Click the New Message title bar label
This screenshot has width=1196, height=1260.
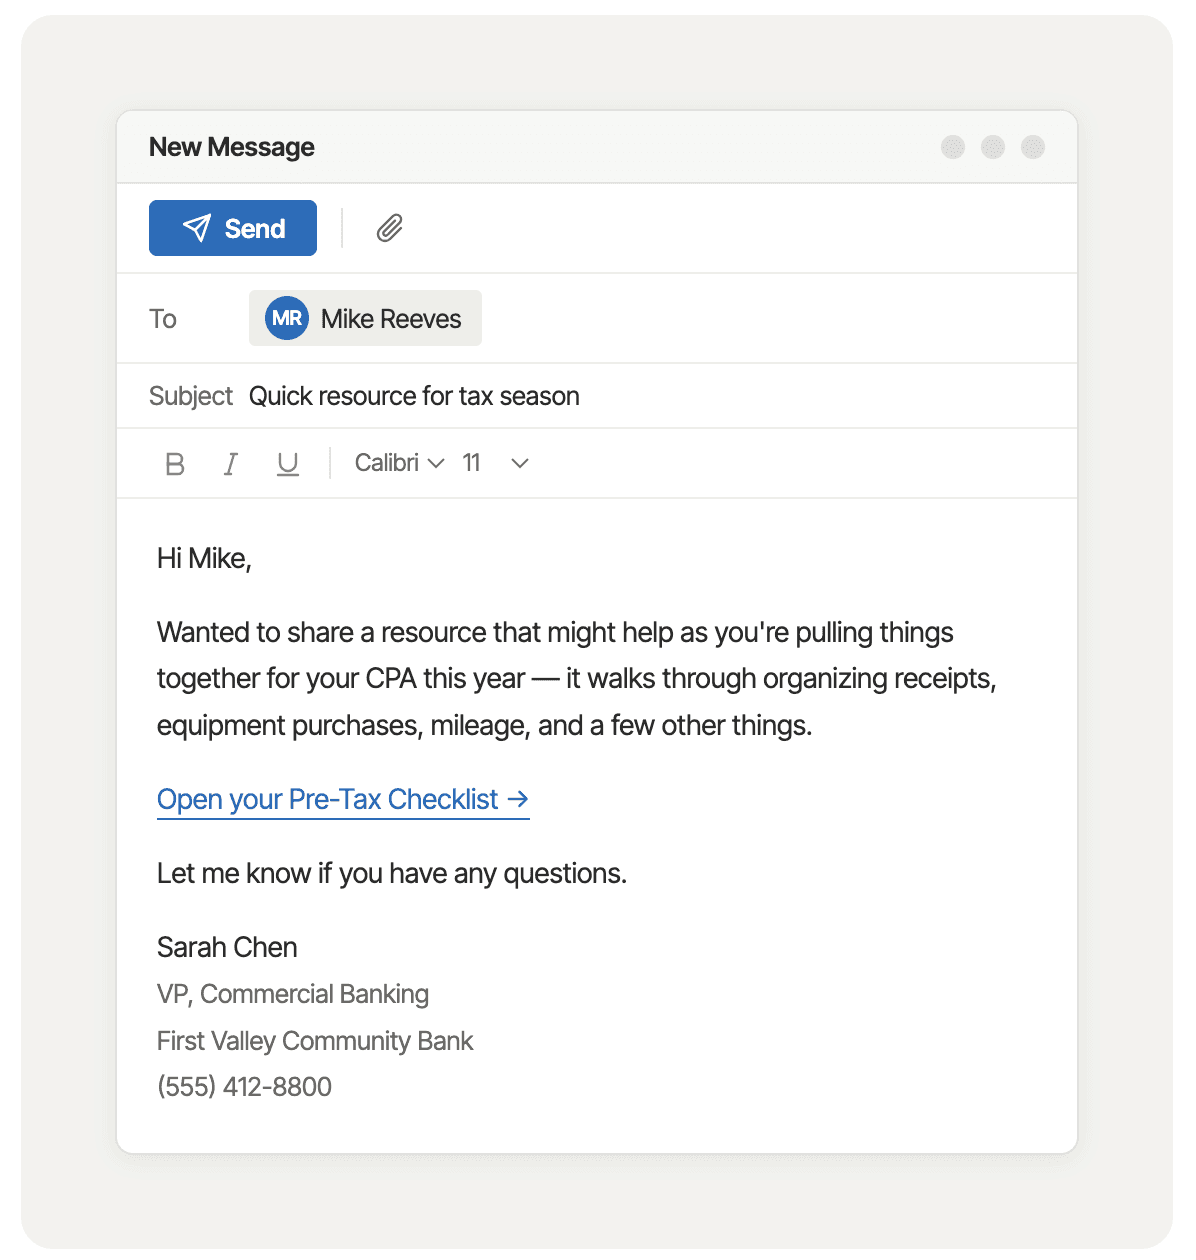232,147
